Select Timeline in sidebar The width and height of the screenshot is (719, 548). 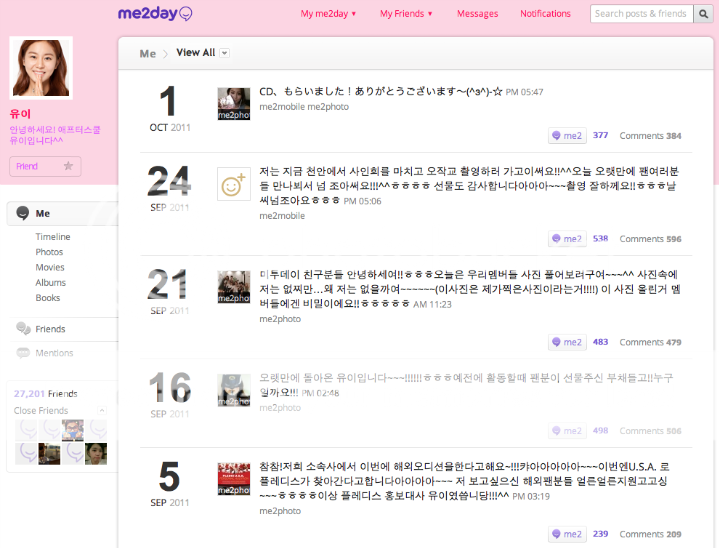click(53, 237)
